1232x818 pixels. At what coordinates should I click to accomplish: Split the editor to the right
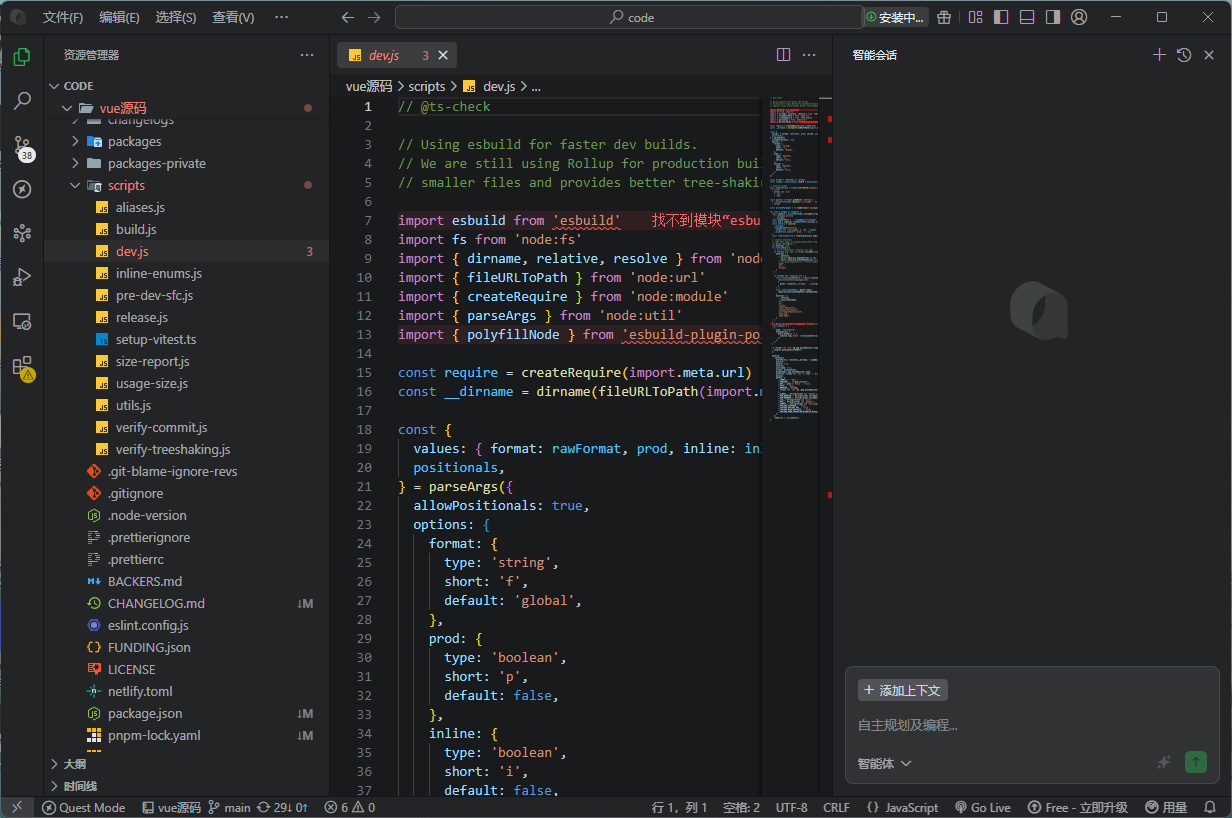784,55
